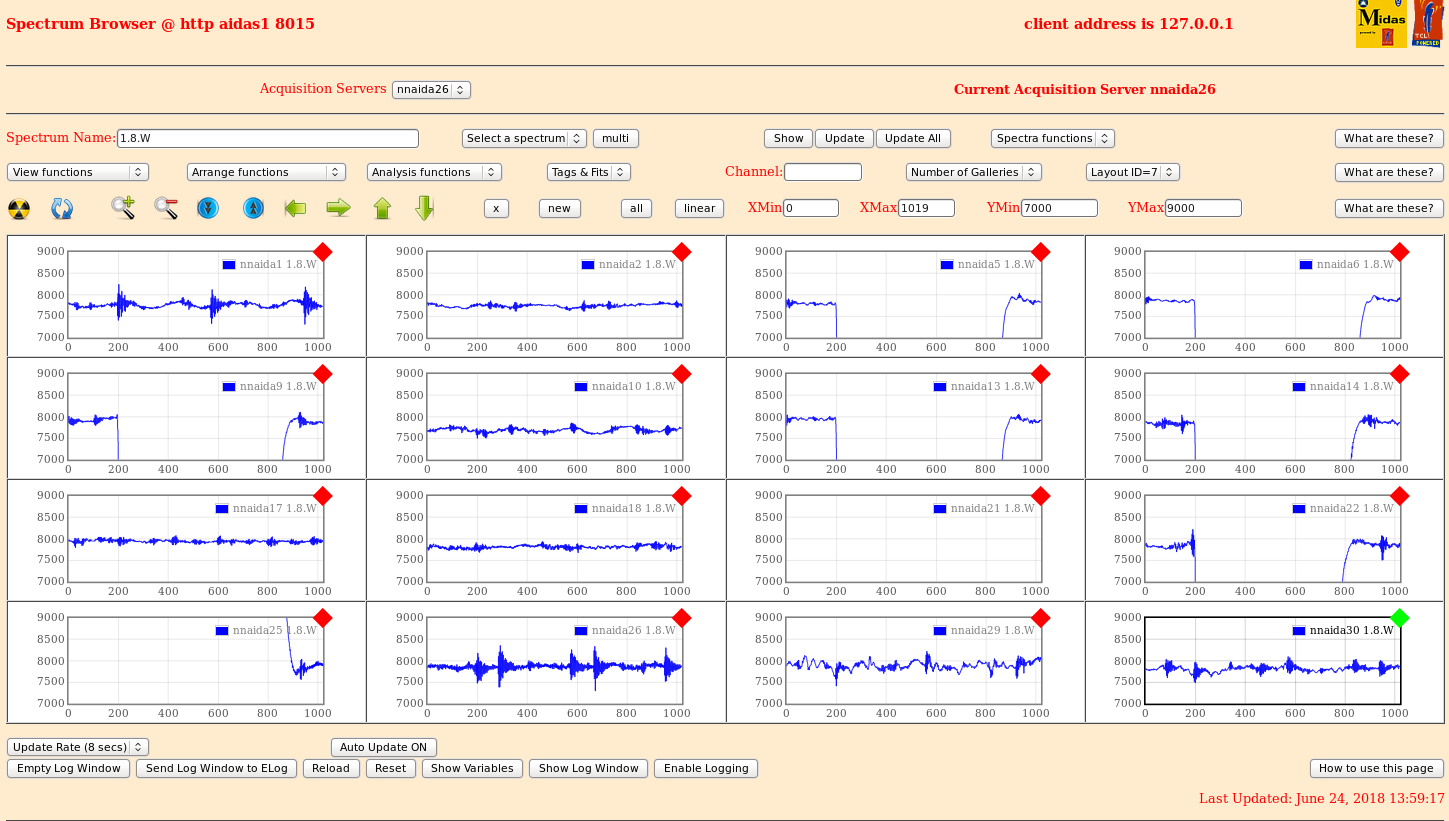The width and height of the screenshot is (1449, 821).
Task: Click red diamond on nnaida21 plot
Action: click(1040, 496)
